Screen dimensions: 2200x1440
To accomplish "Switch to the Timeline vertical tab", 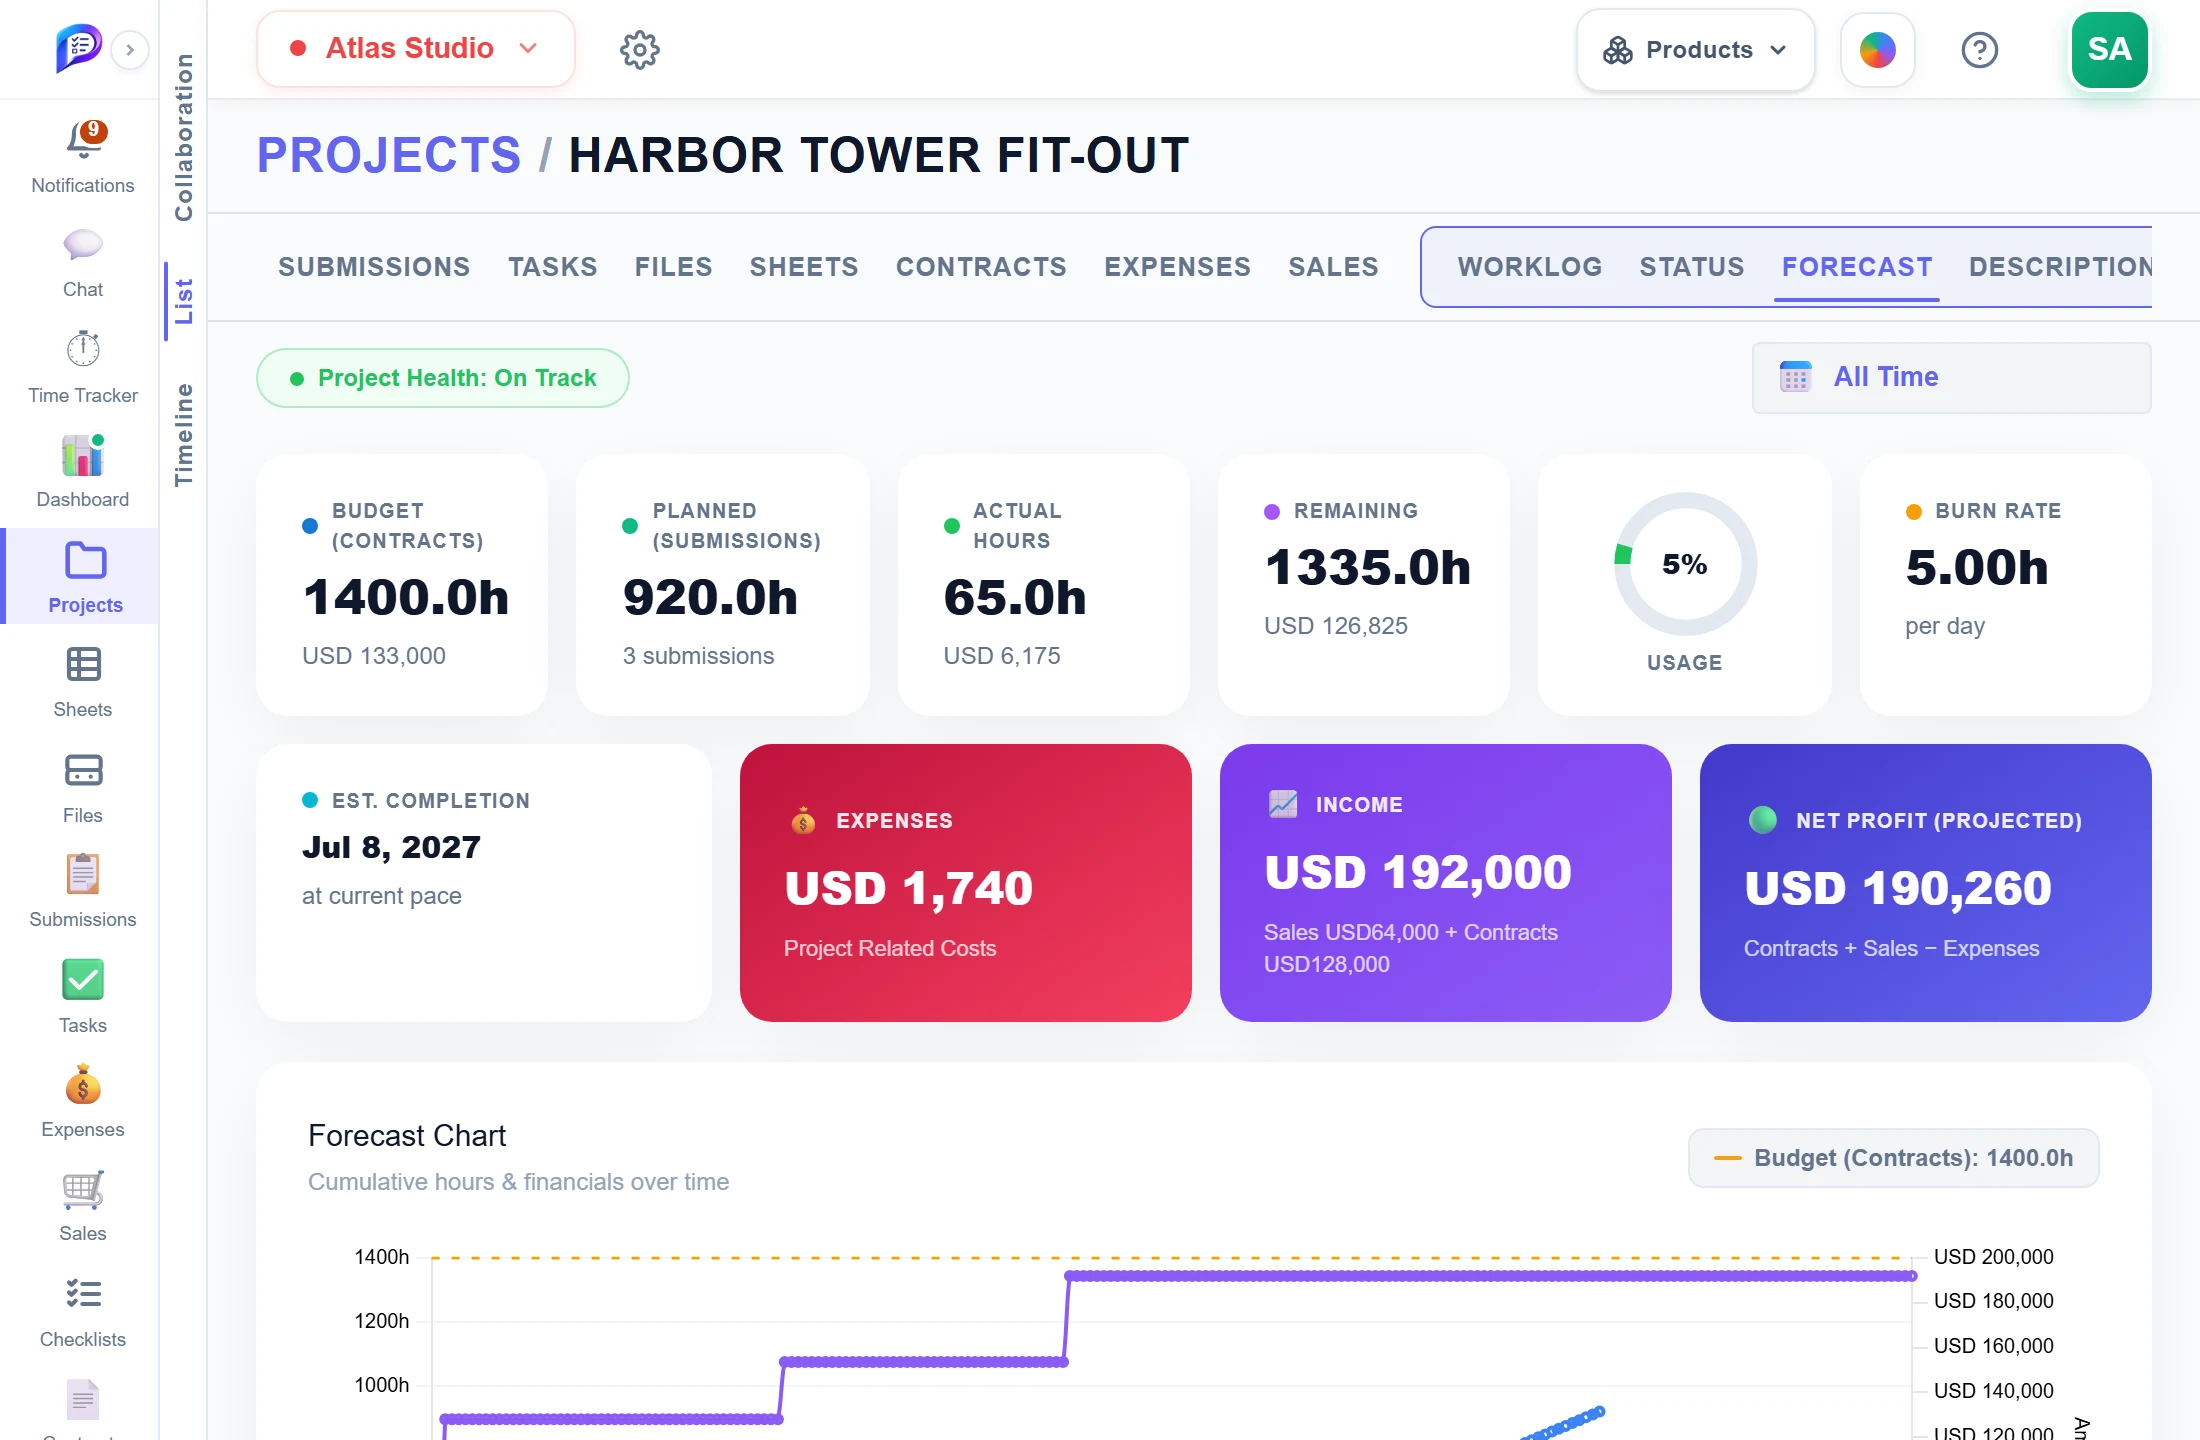I will pos(184,434).
